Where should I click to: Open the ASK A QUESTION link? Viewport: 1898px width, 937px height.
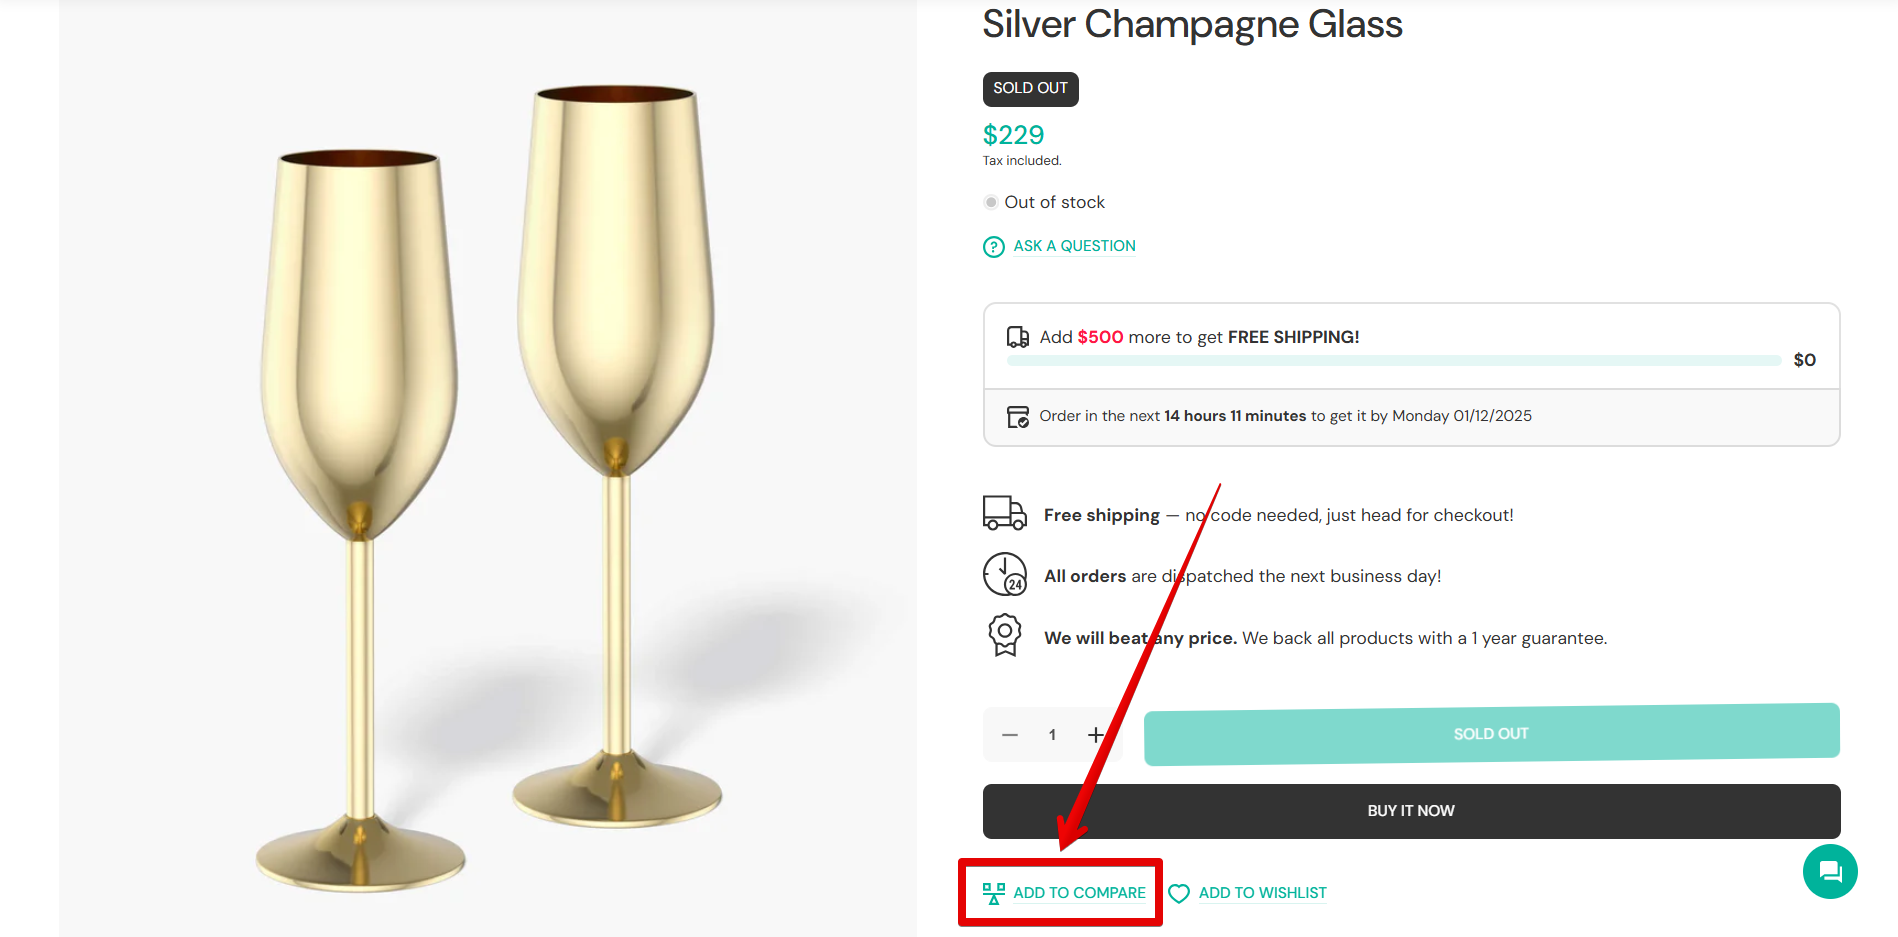(1074, 246)
